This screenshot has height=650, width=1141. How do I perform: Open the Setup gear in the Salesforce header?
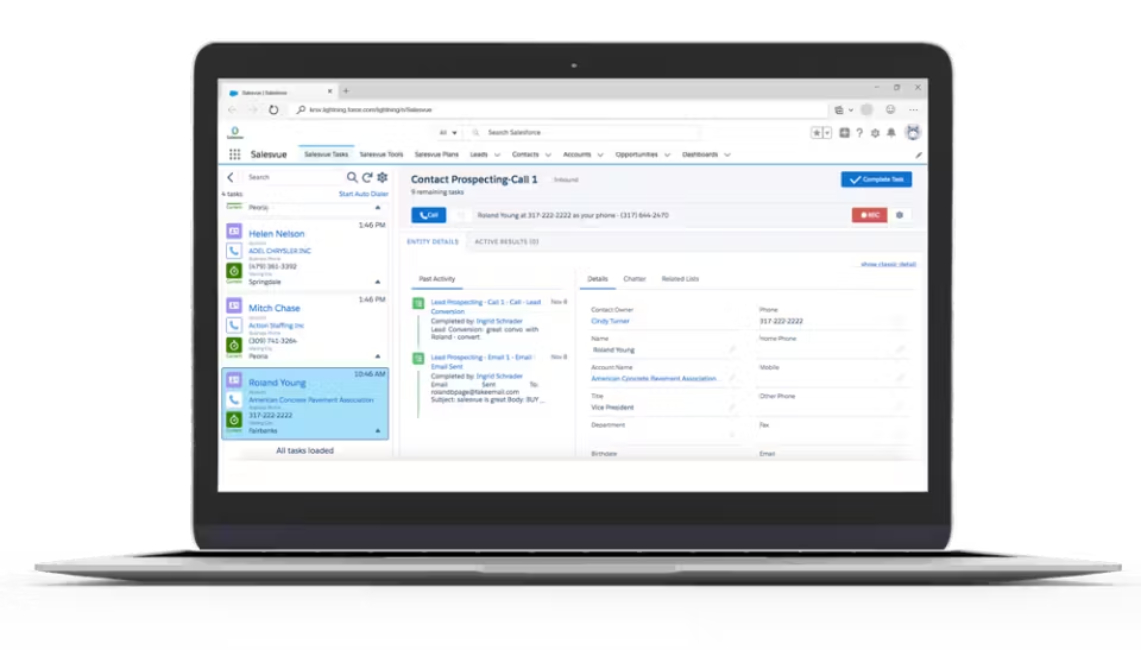coord(875,132)
